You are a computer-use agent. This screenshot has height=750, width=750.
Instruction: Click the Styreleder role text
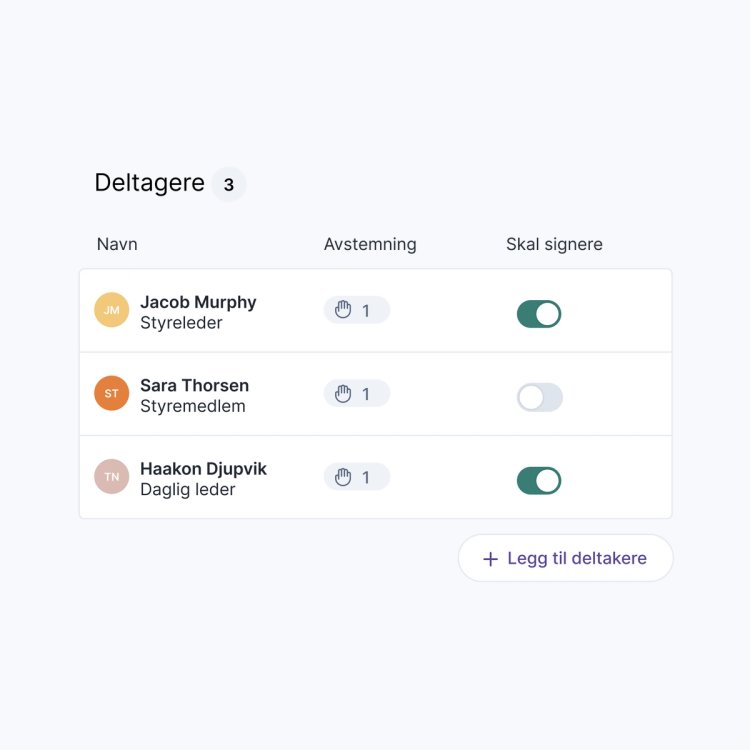181,323
